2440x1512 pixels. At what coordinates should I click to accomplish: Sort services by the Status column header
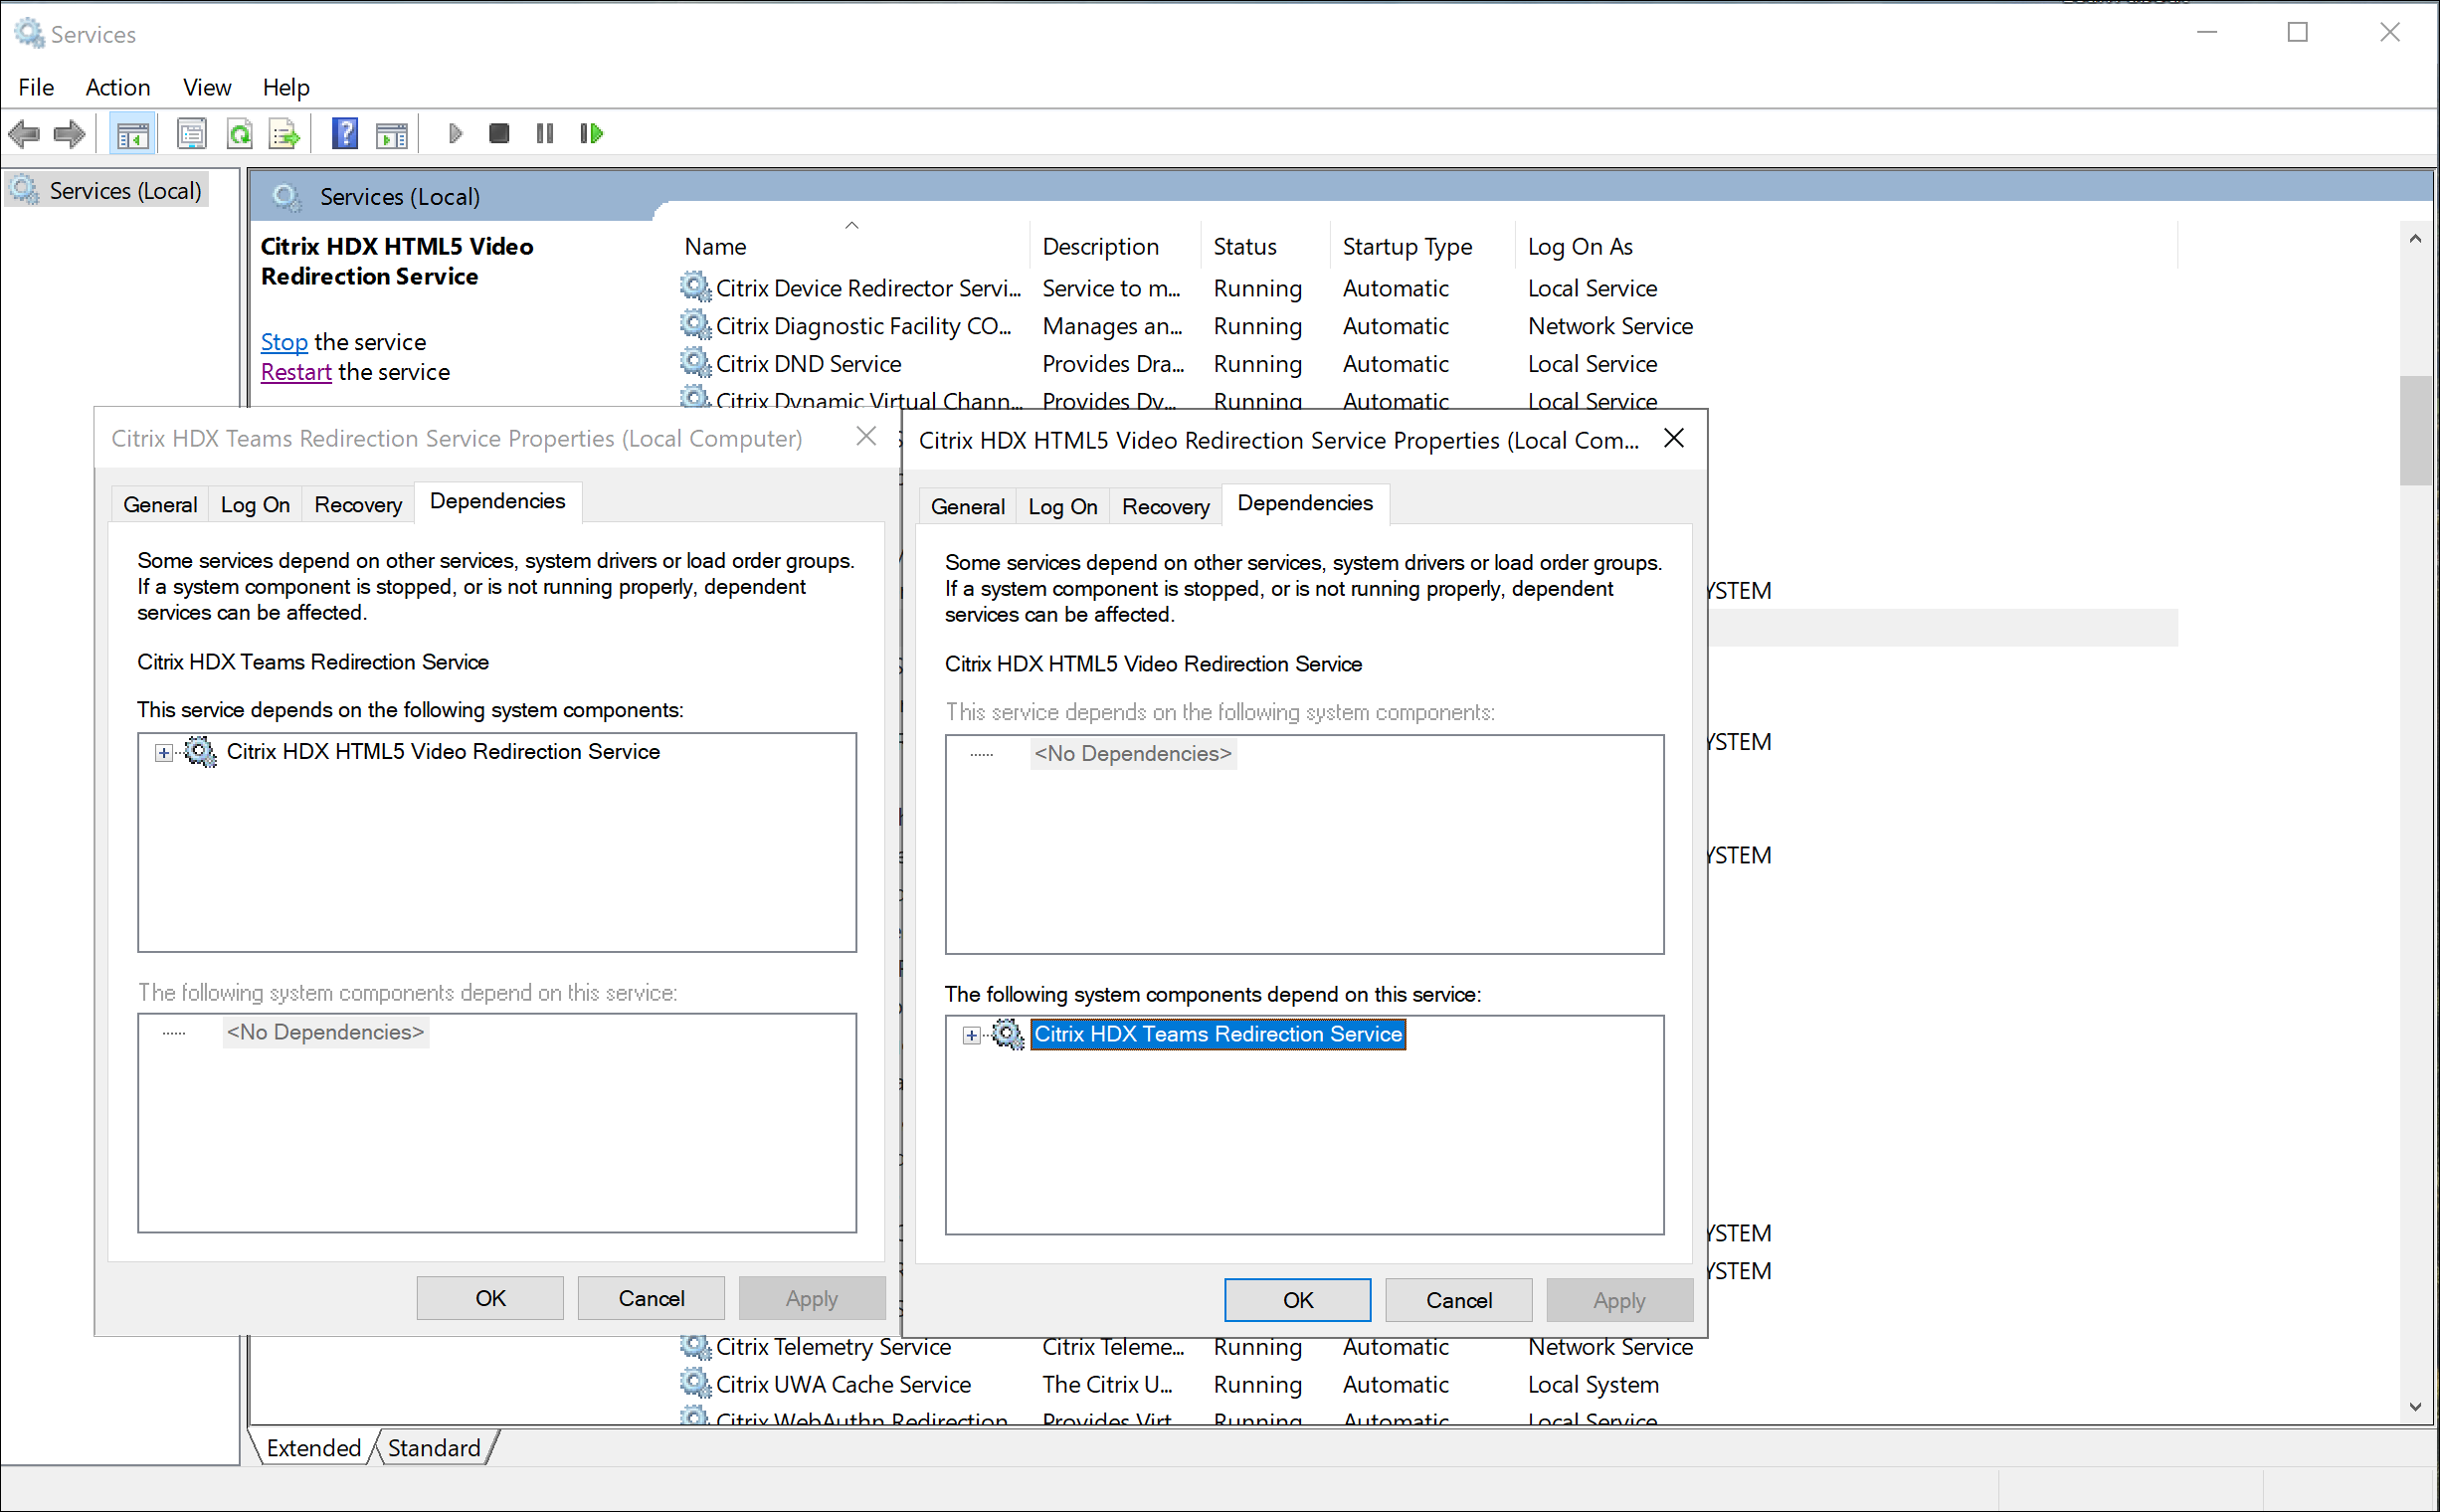pyautogui.click(x=1264, y=246)
